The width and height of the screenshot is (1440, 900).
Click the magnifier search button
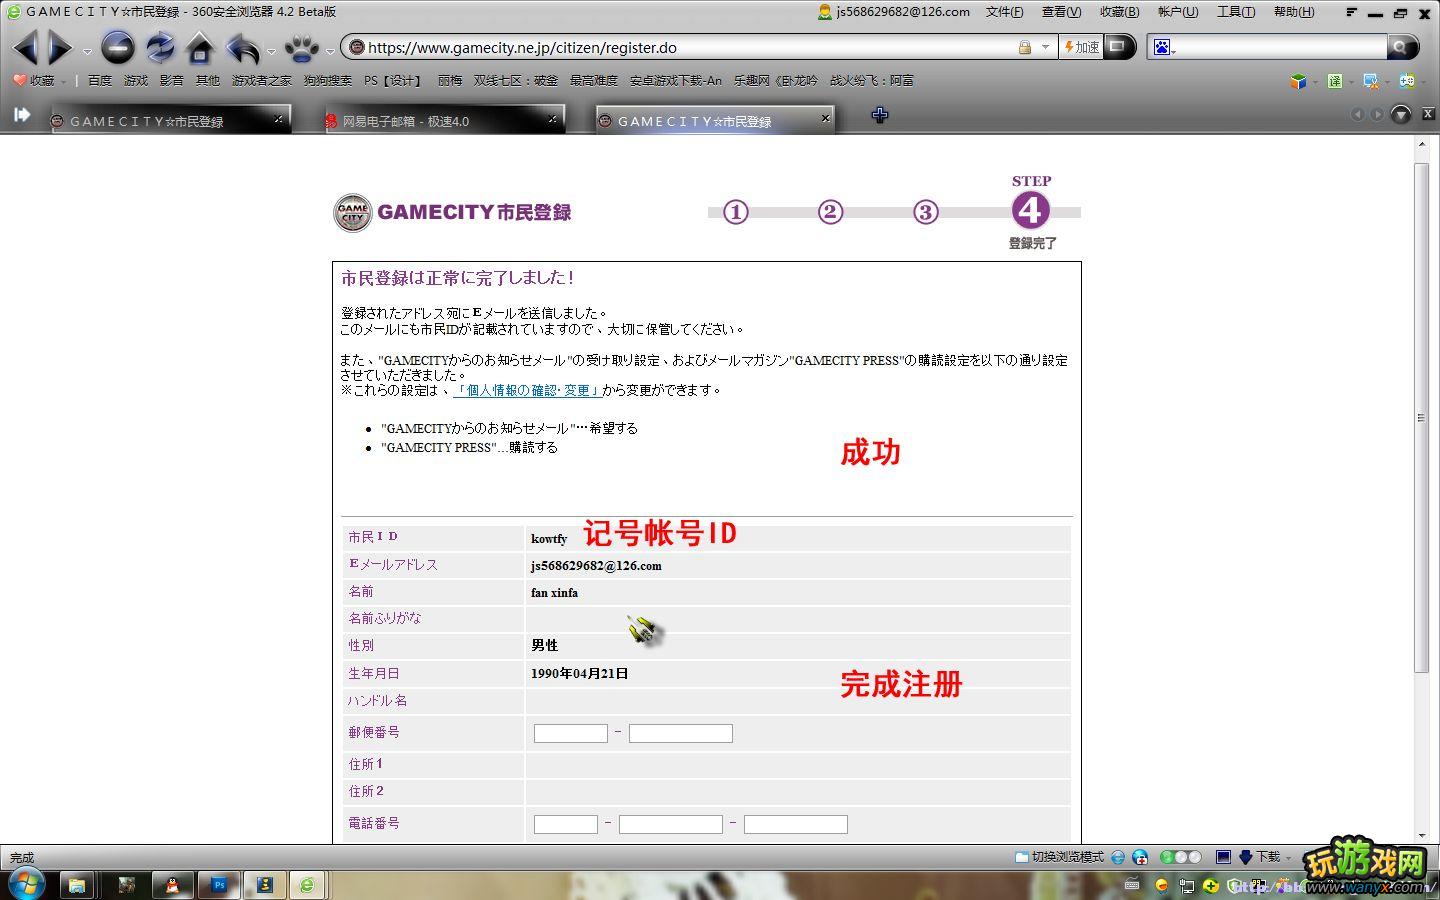click(x=1401, y=47)
